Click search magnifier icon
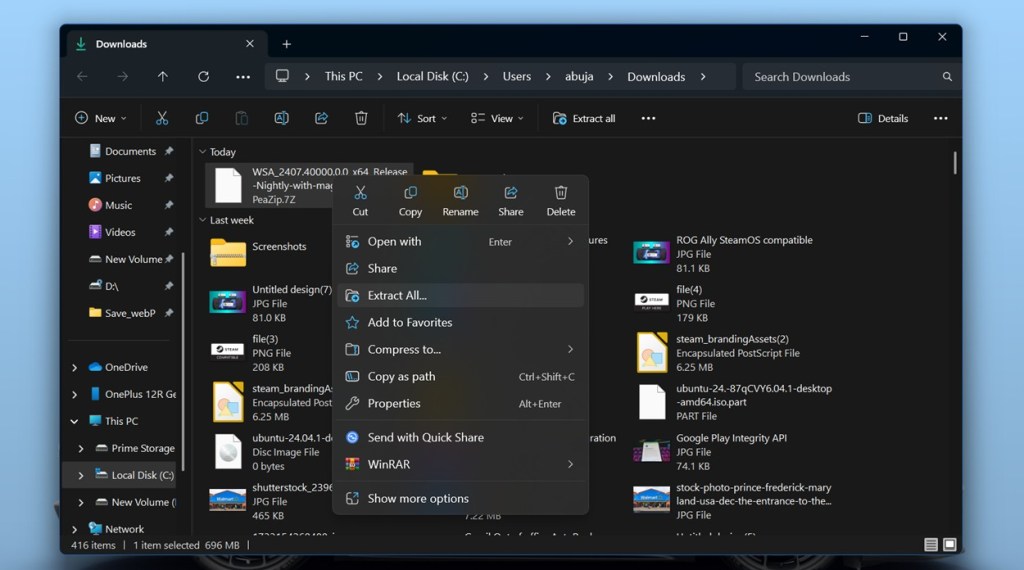 pos(947,77)
